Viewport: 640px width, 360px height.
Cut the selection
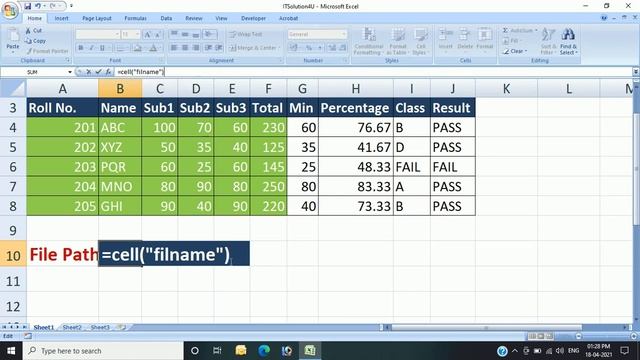pos(34,31)
